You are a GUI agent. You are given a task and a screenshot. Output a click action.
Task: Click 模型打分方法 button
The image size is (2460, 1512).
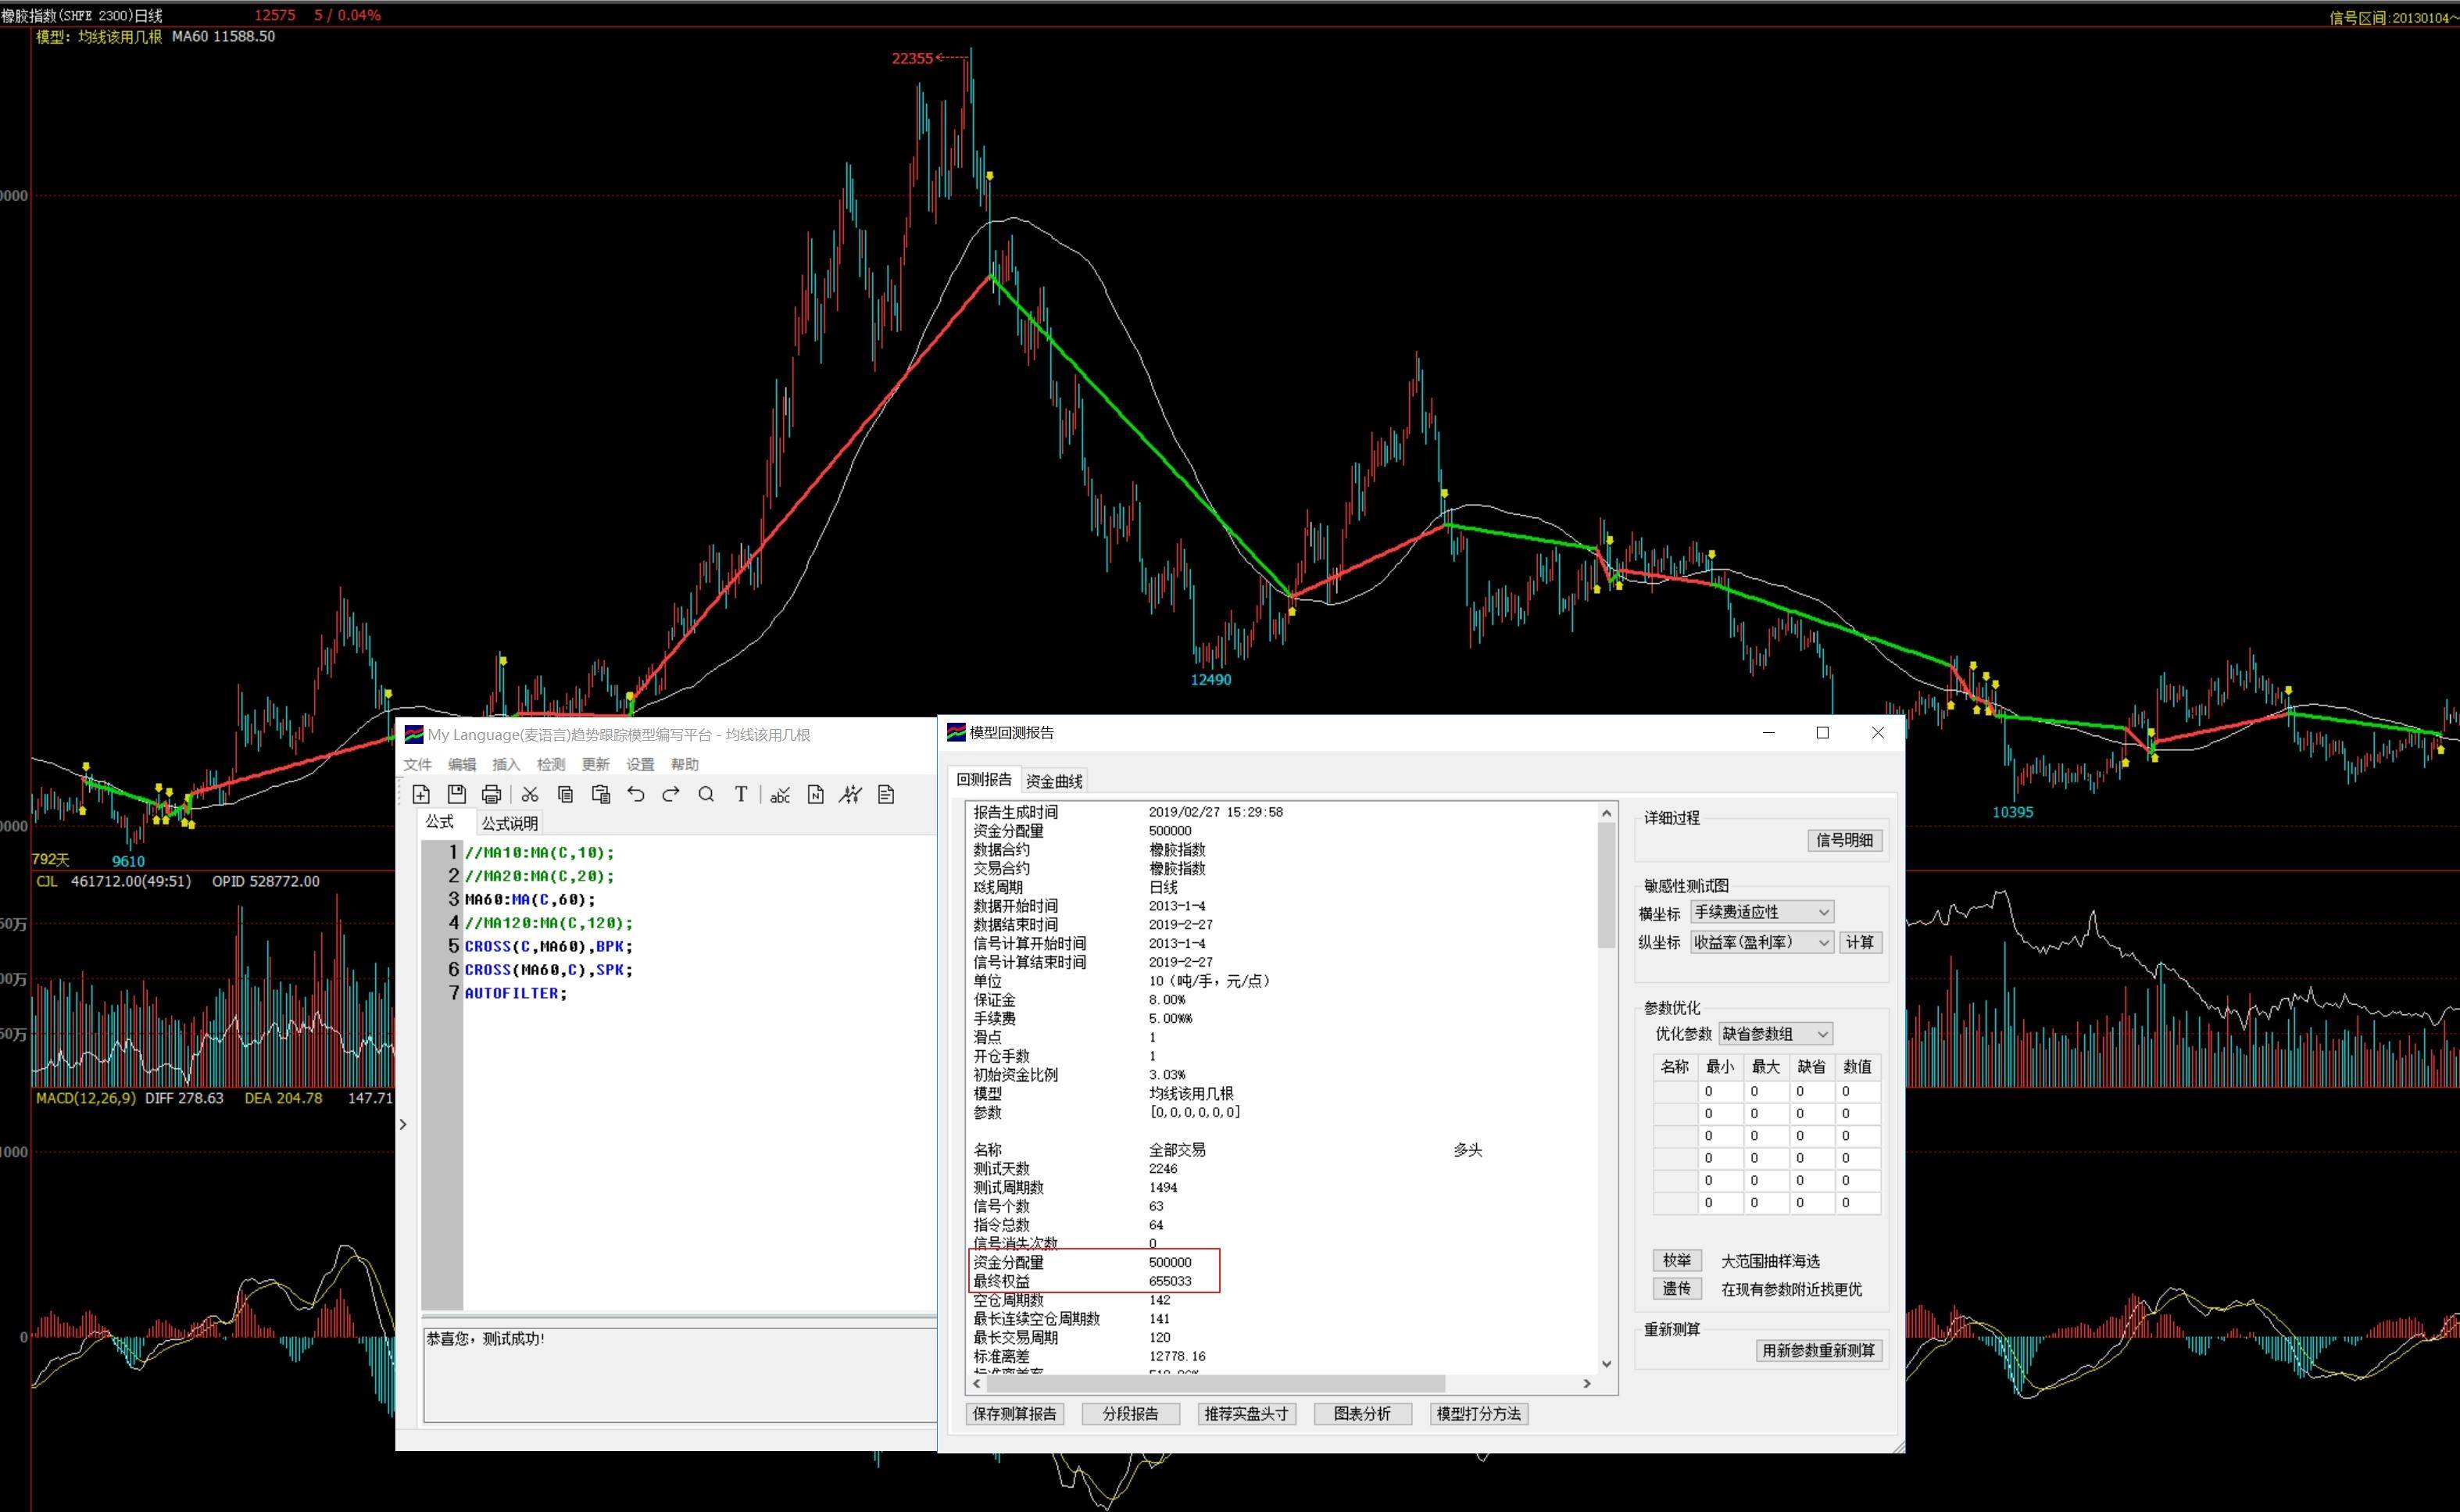1479,1414
